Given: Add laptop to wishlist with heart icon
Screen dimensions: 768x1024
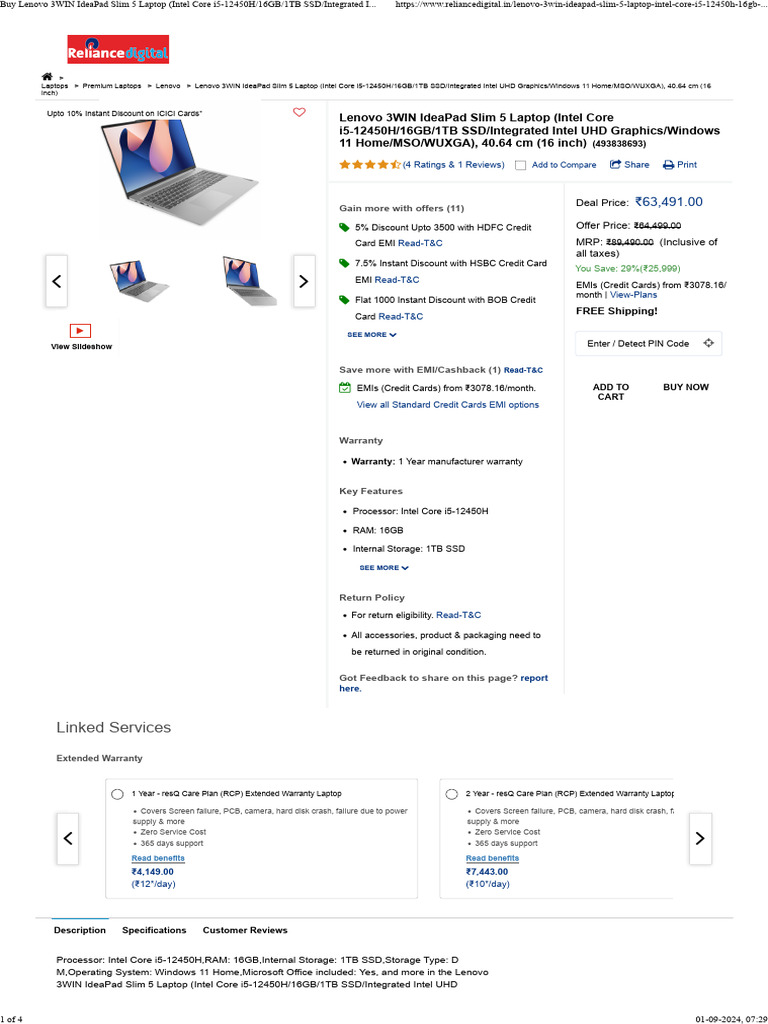Looking at the screenshot, I should (x=299, y=112).
